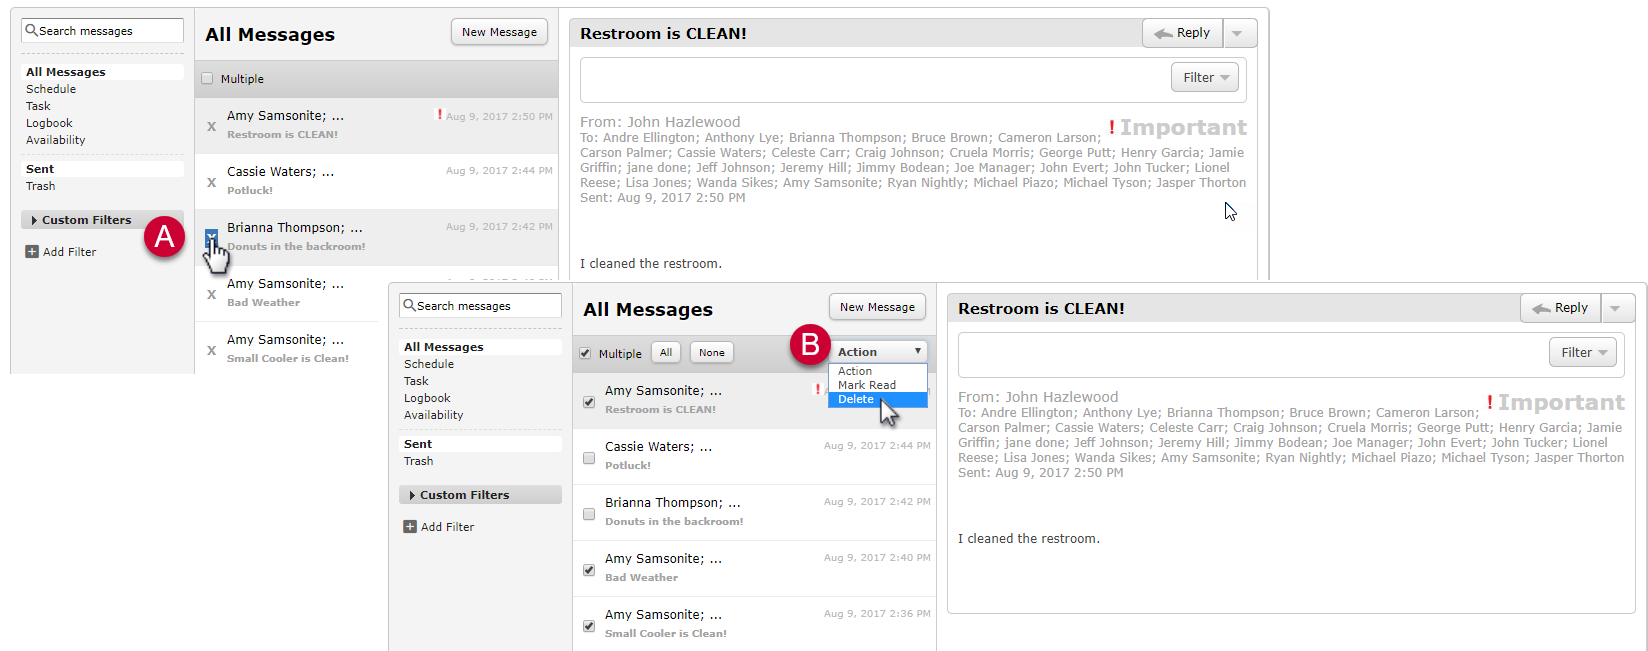This screenshot has width=1648, height=651.
Task: Uncheck the Small Cooler is Clean checkbox
Action: click(589, 626)
